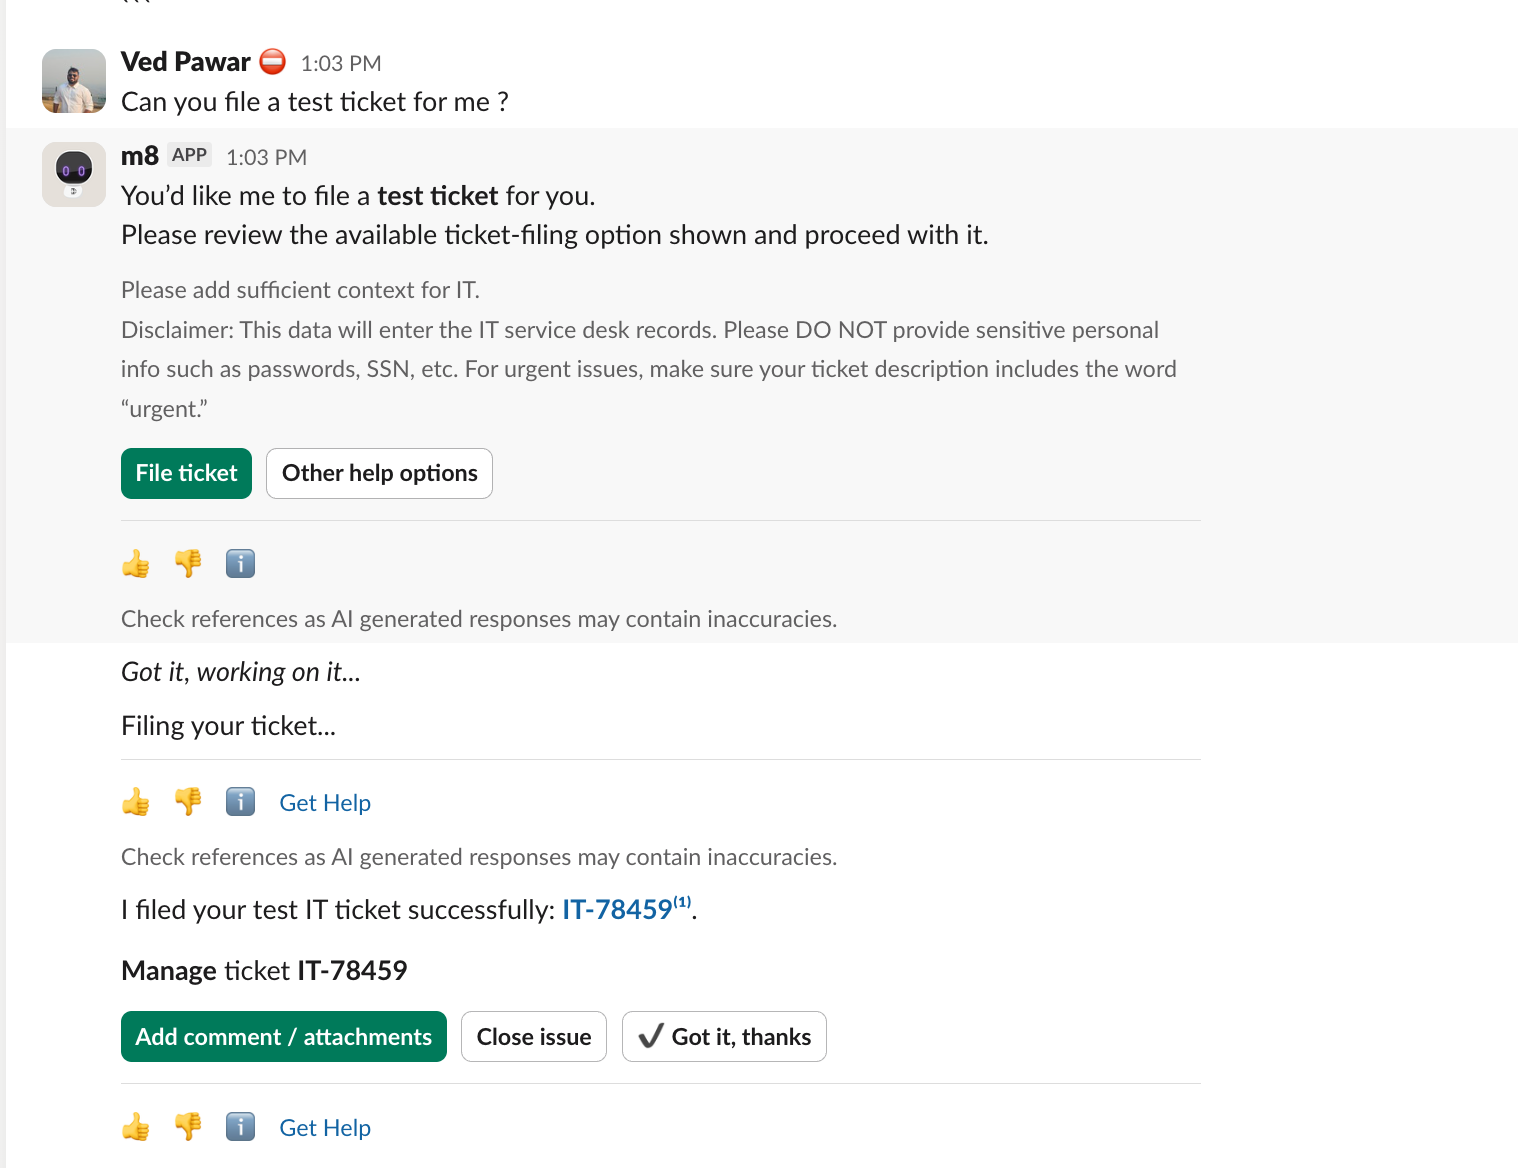Click info icon below Manage ticket buttons
1518x1168 pixels.
click(240, 1127)
